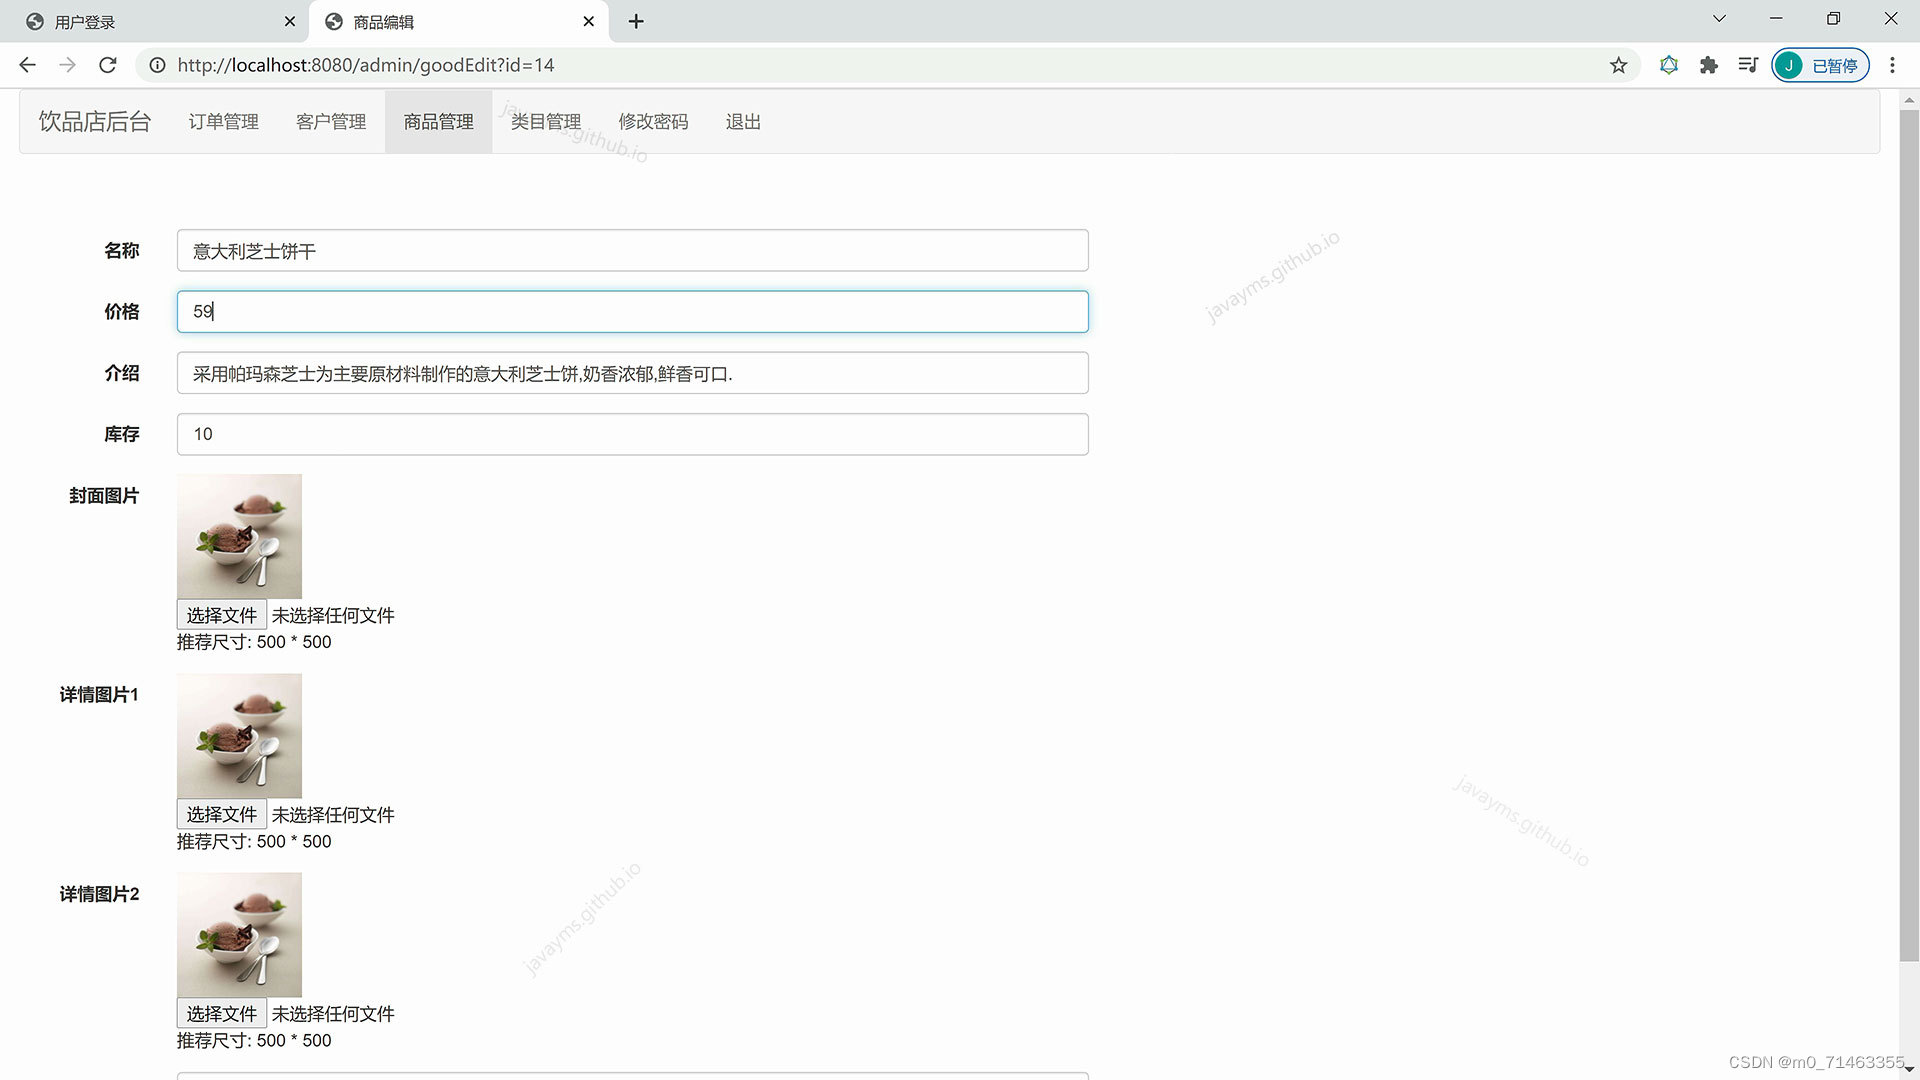Click the 库存 input field

[x=632, y=434]
